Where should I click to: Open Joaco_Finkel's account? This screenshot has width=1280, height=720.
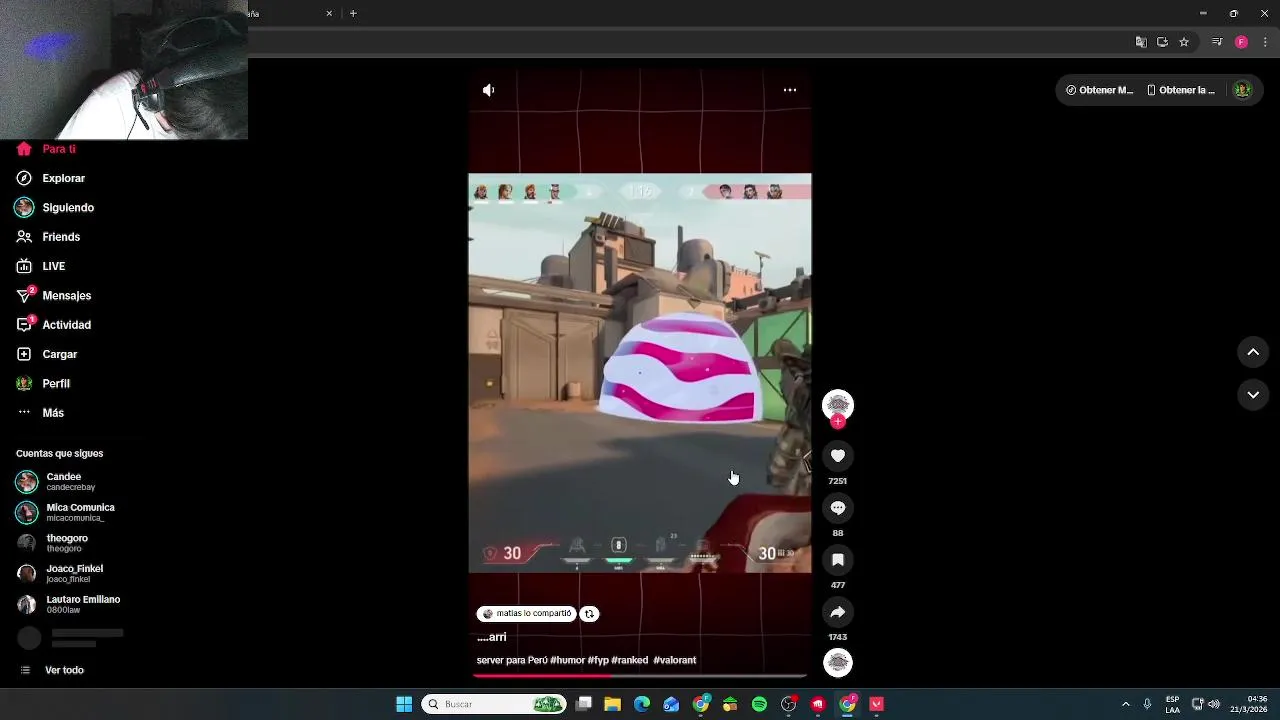(60, 574)
